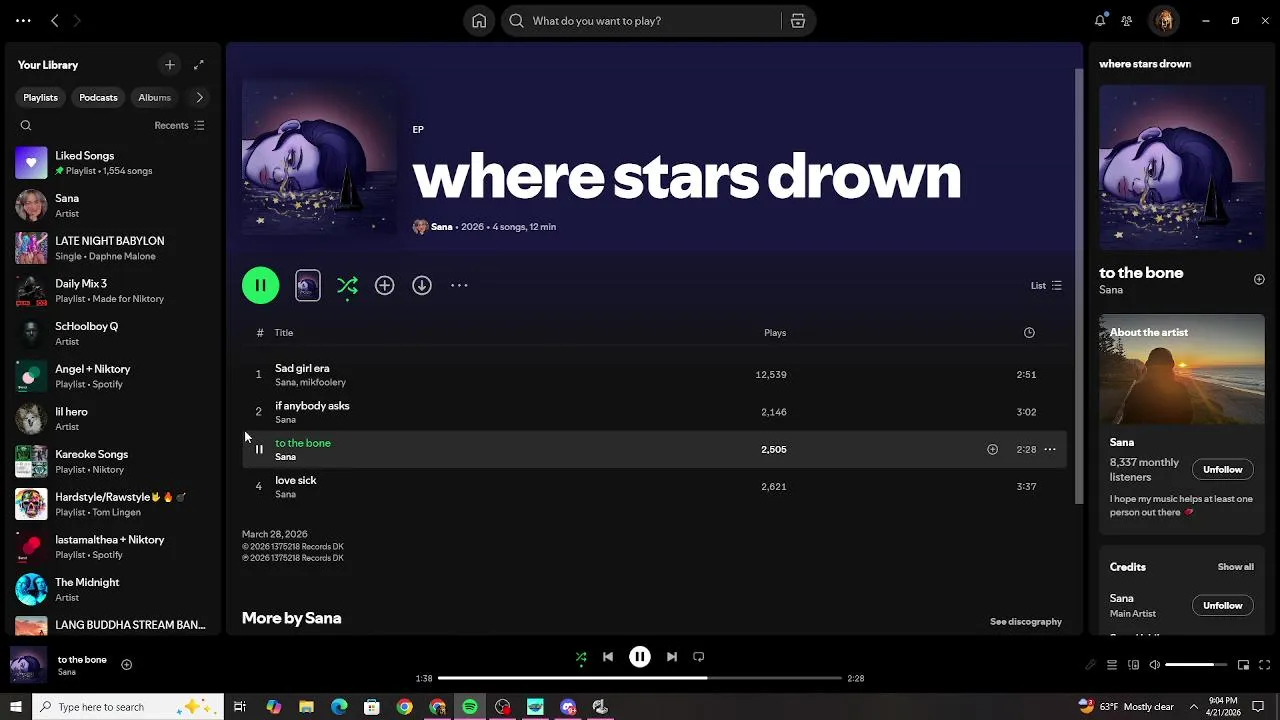The width and height of the screenshot is (1280, 720).
Task: Toggle shuffle for the EP
Action: coord(347,286)
